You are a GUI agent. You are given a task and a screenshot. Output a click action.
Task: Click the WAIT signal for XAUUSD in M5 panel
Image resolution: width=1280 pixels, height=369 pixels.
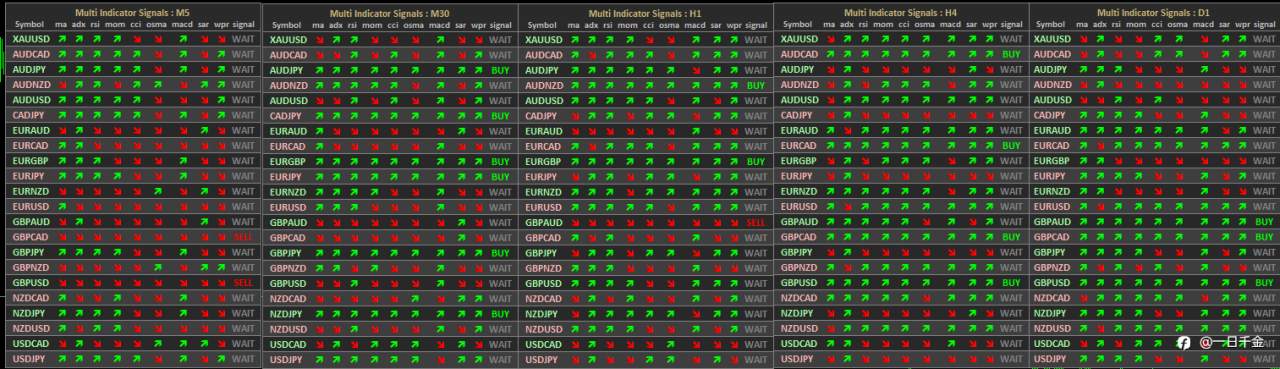(x=243, y=39)
